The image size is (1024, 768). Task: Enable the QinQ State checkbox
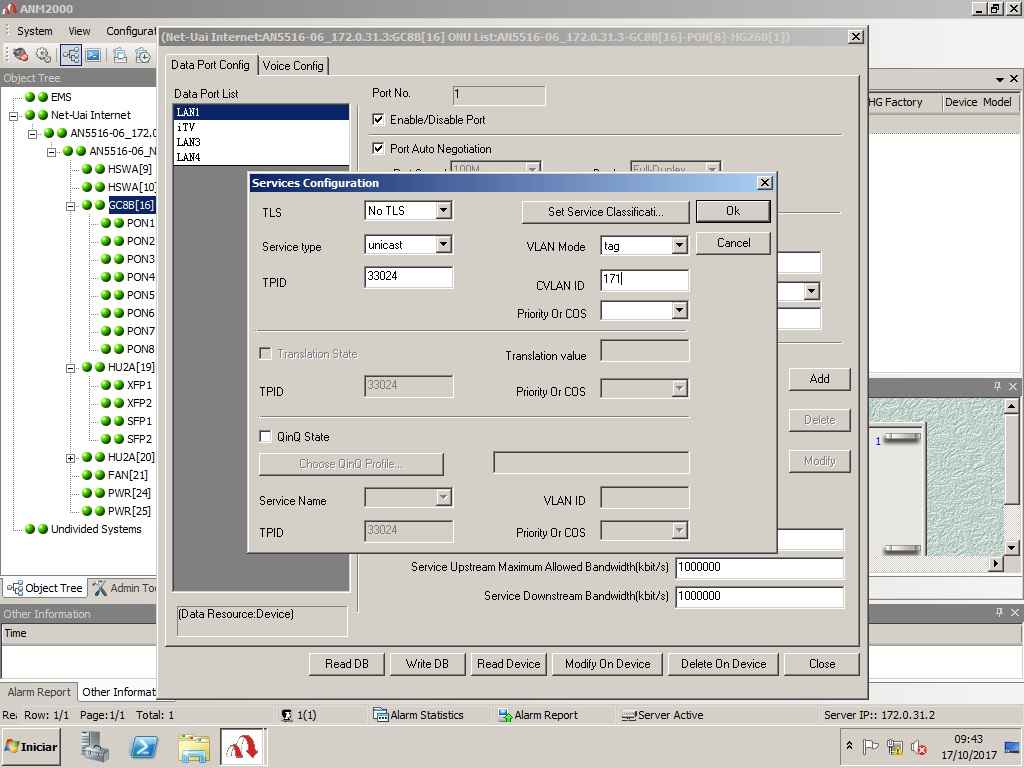(x=266, y=437)
